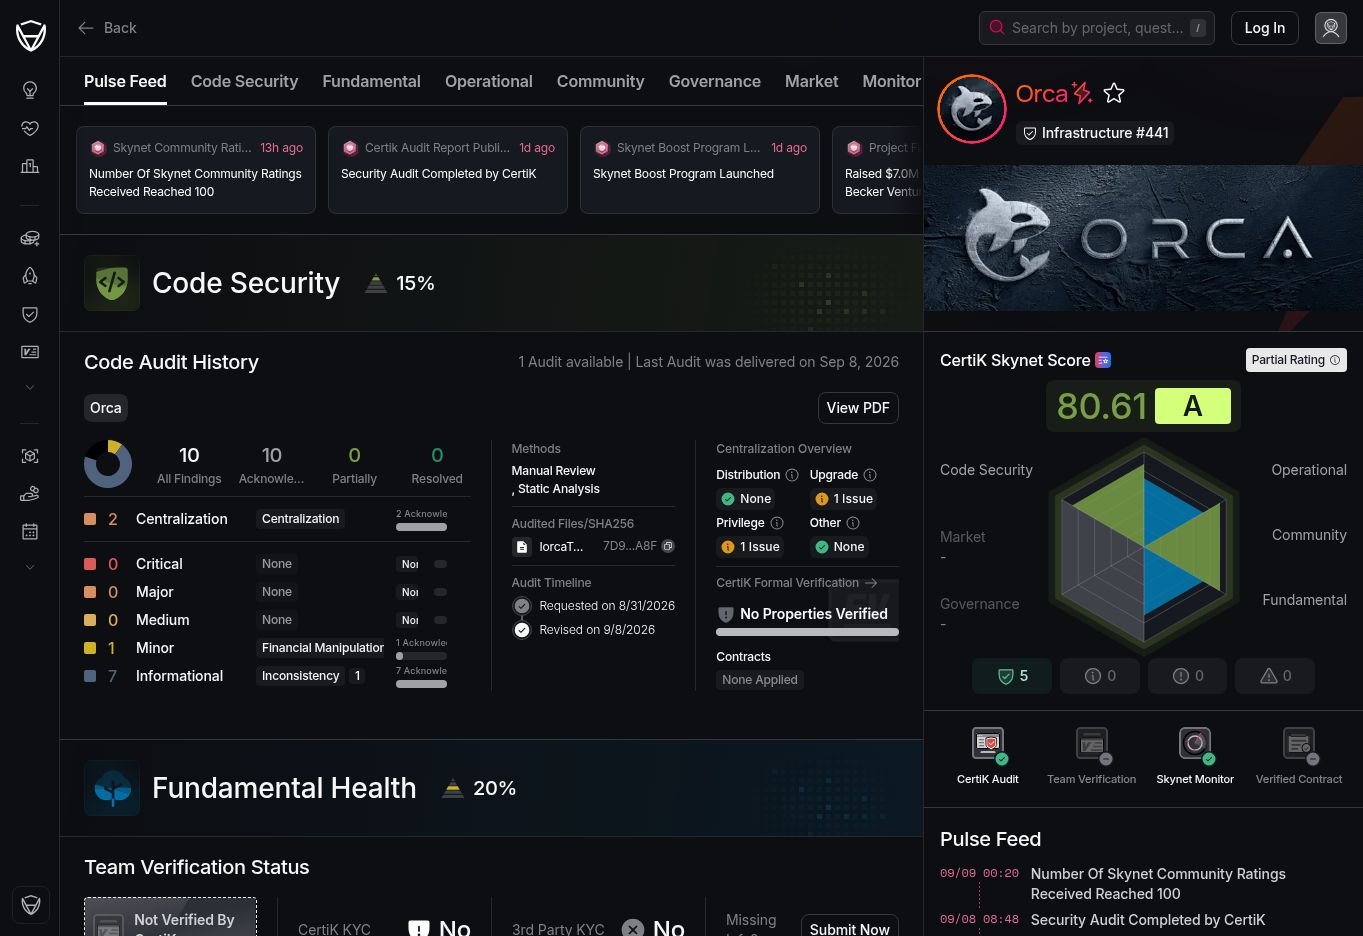Open the heartbeat pulse sidebar icon
The image size is (1363, 936).
click(30, 128)
